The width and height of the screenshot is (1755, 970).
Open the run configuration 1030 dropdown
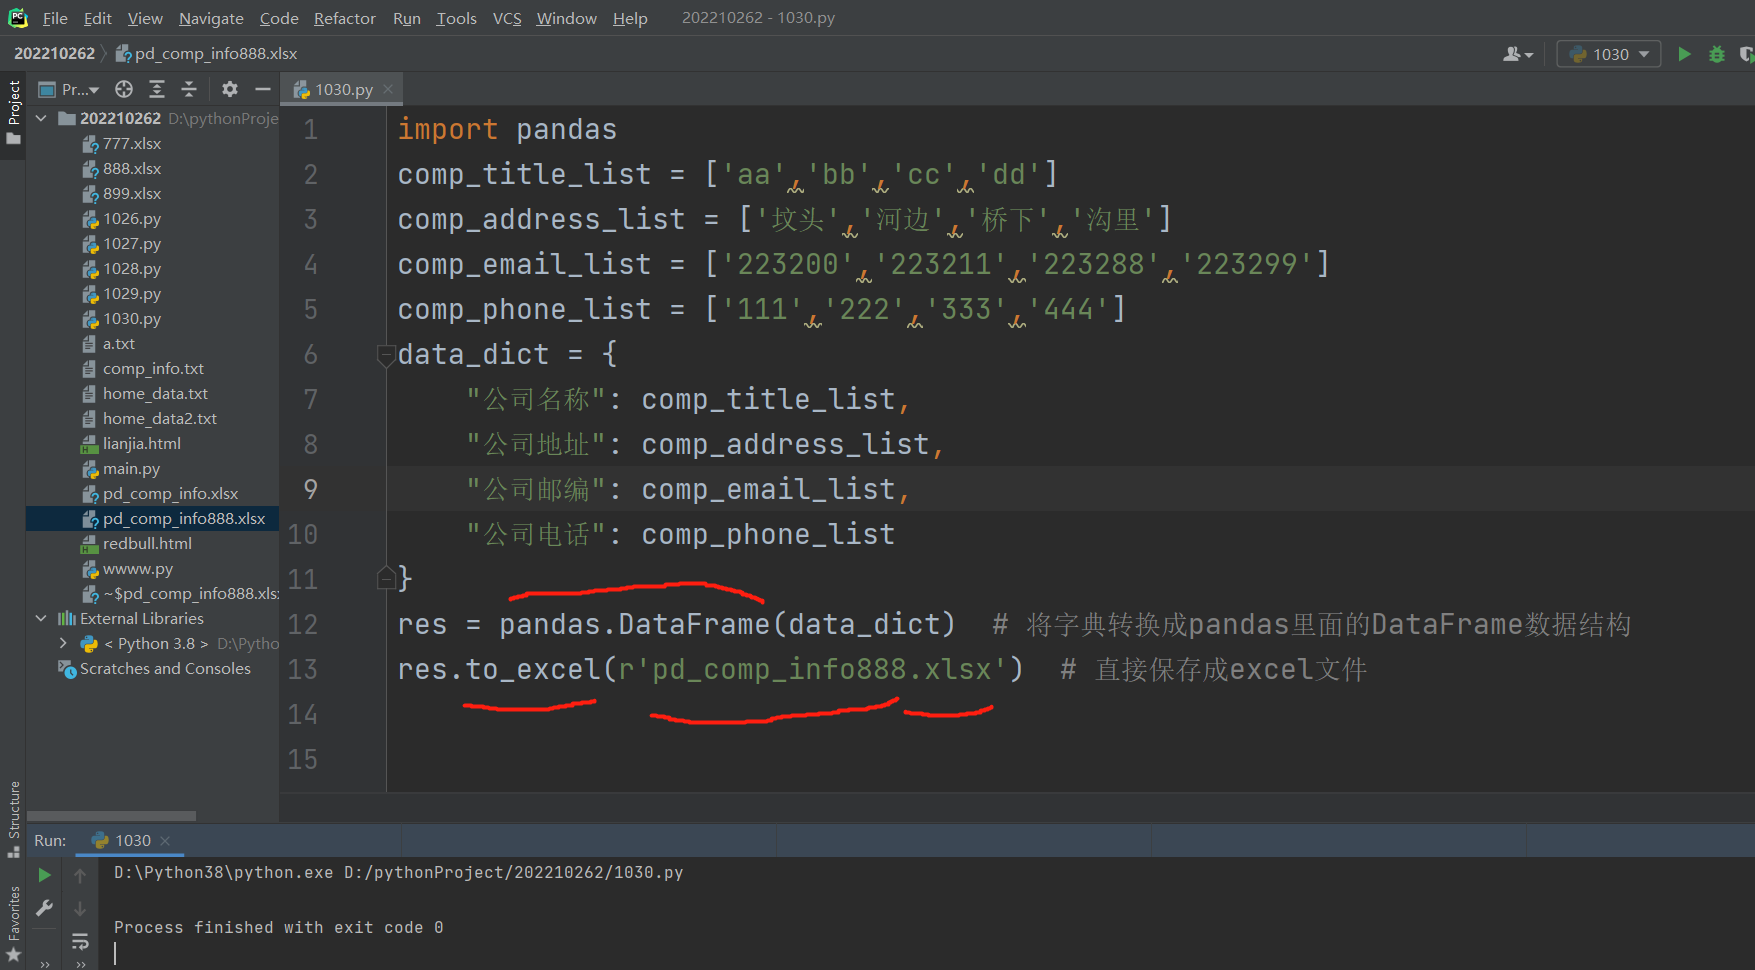(x=1609, y=54)
